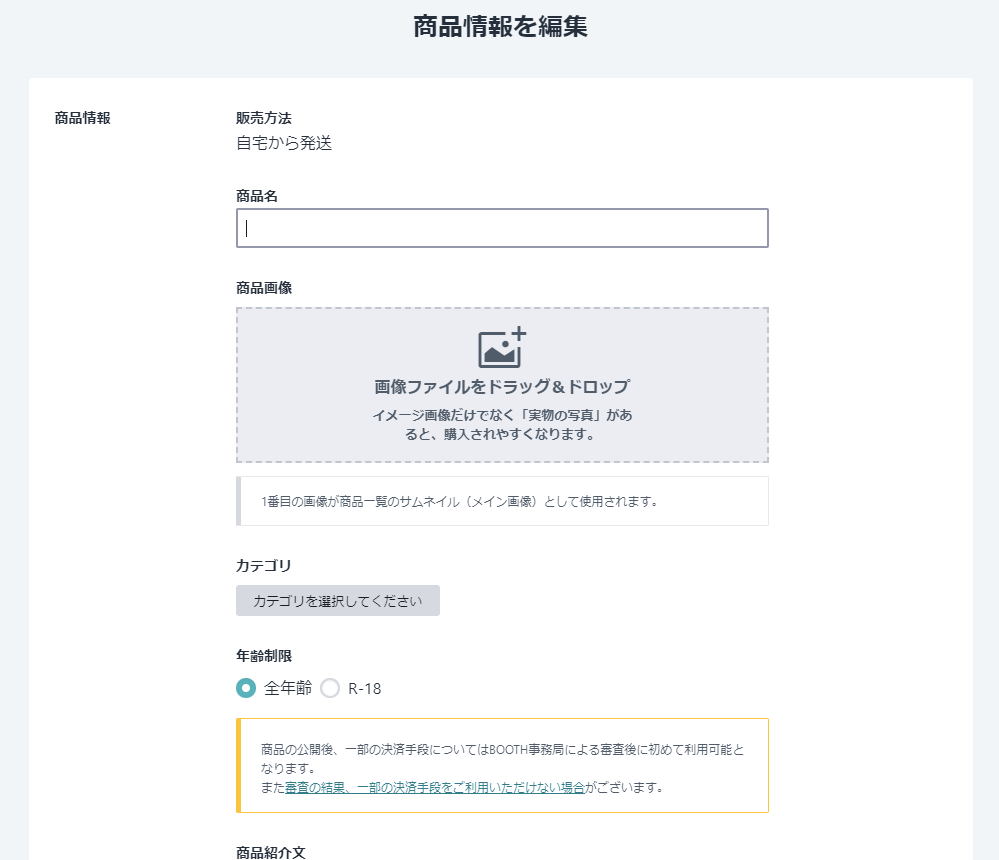
Task: Select the R-18 age restriction radio button
Action: pos(330,688)
